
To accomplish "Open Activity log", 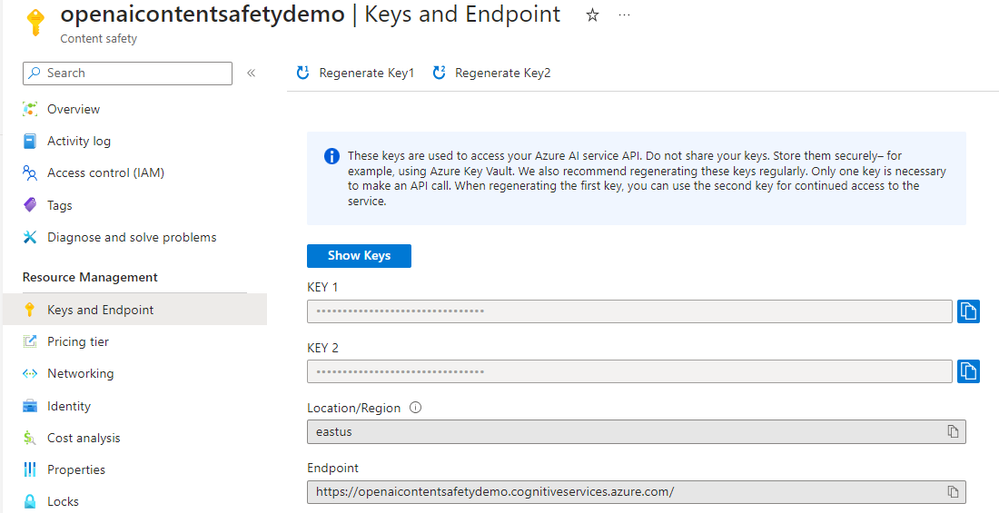I will tap(78, 141).
